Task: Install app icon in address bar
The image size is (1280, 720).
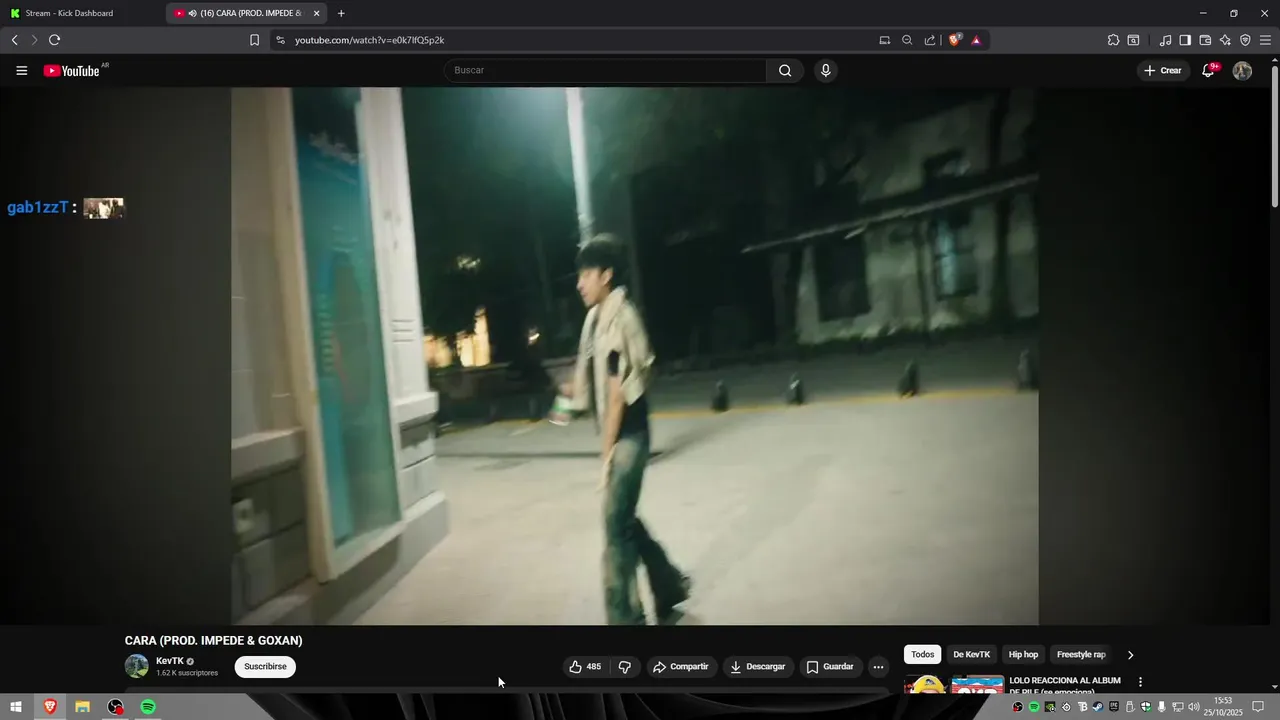Action: 884,40
